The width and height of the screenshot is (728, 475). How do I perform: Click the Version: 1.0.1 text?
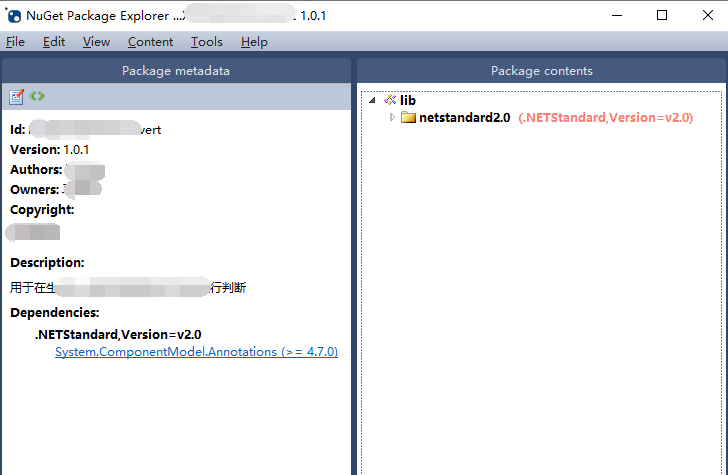(50, 150)
